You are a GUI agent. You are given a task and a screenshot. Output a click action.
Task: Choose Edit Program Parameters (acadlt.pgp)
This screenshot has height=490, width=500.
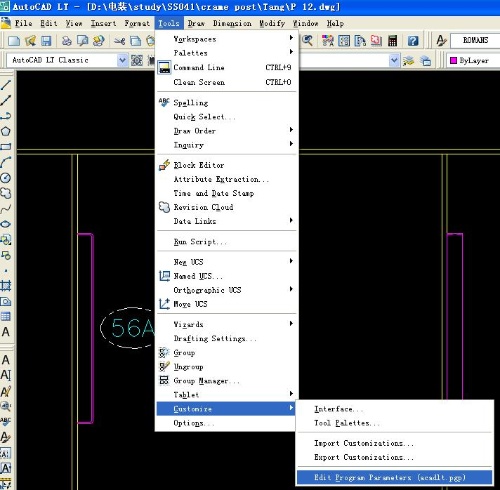coord(394,477)
